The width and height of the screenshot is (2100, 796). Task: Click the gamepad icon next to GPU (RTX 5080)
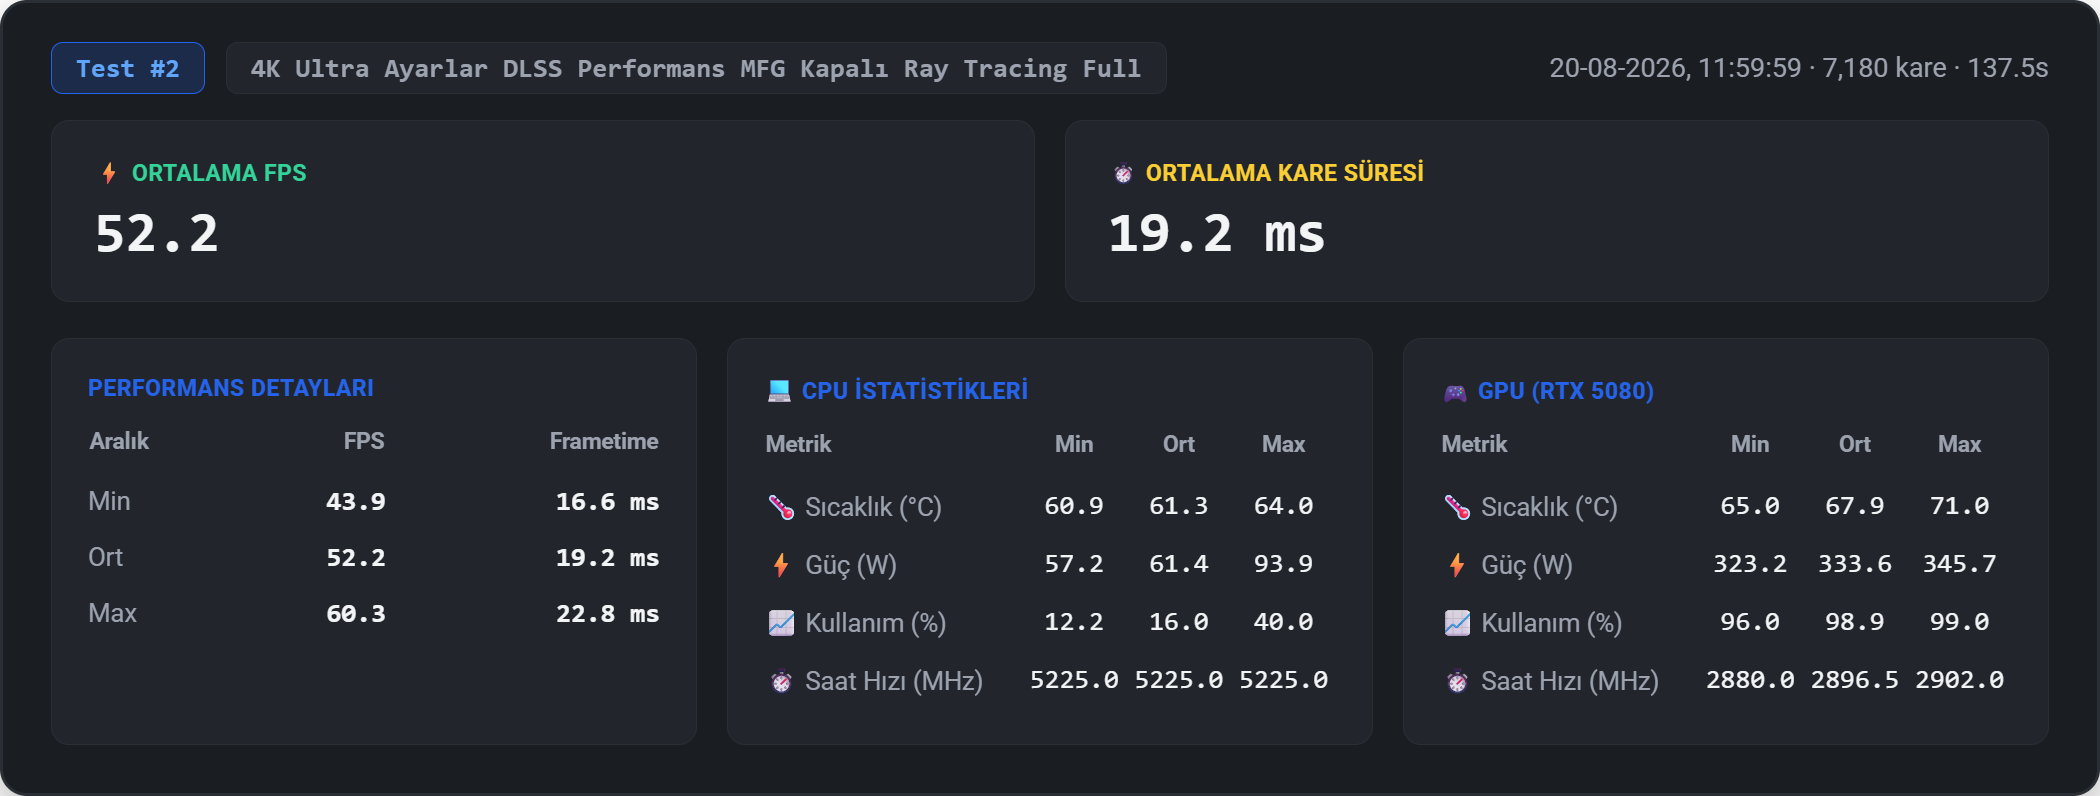coord(1455,392)
